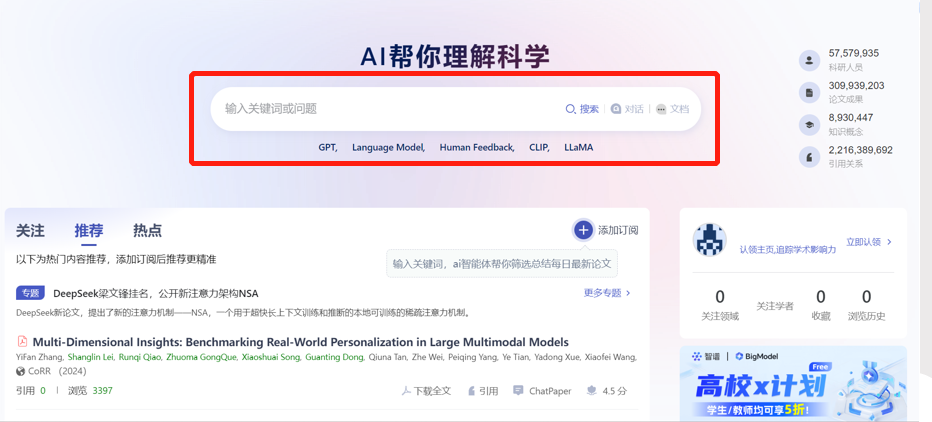Open the 高校x计划 BigModel banner
The width and height of the screenshot is (932, 422).
pyautogui.click(x=793, y=384)
